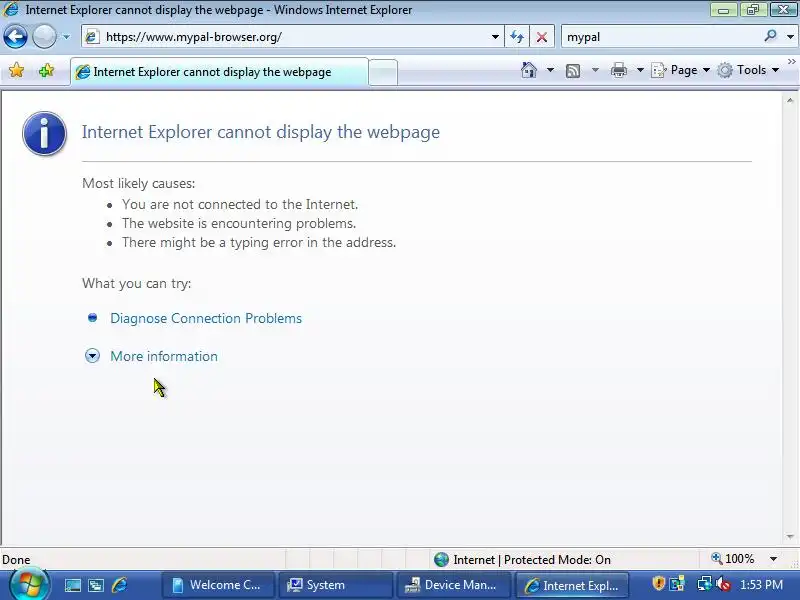800x600 pixels.
Task: Click the Done status bar text
Action: [16, 560]
